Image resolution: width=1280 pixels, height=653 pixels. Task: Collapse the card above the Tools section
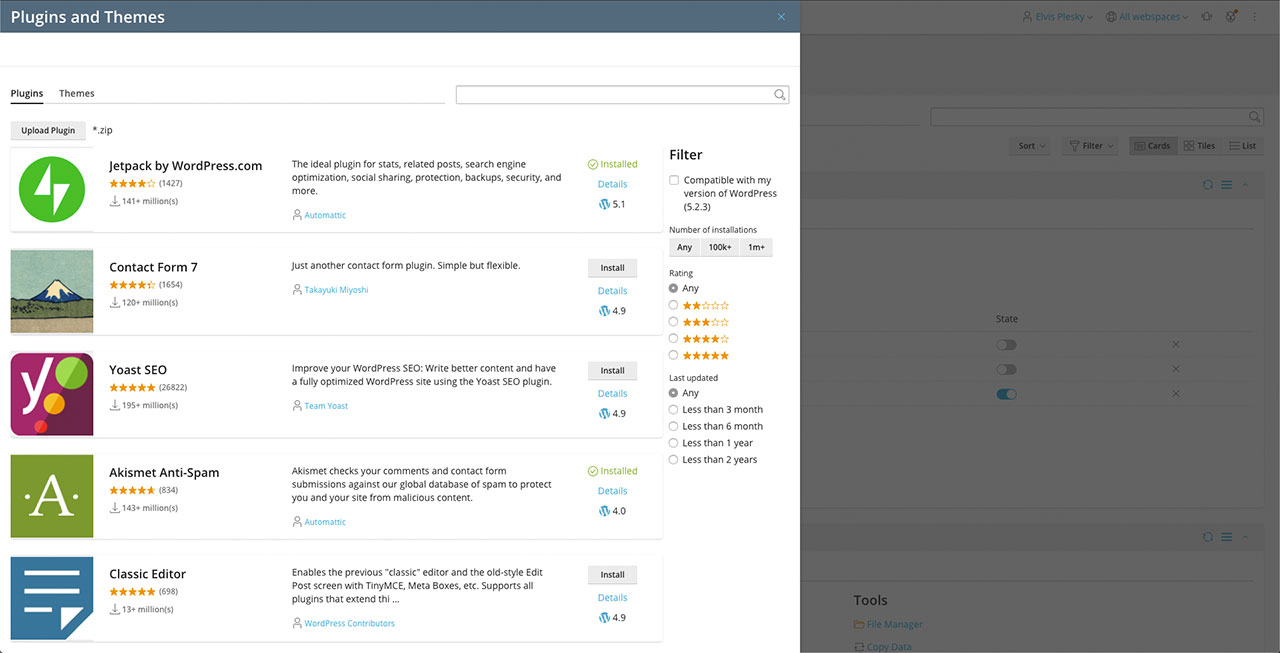(x=1245, y=537)
